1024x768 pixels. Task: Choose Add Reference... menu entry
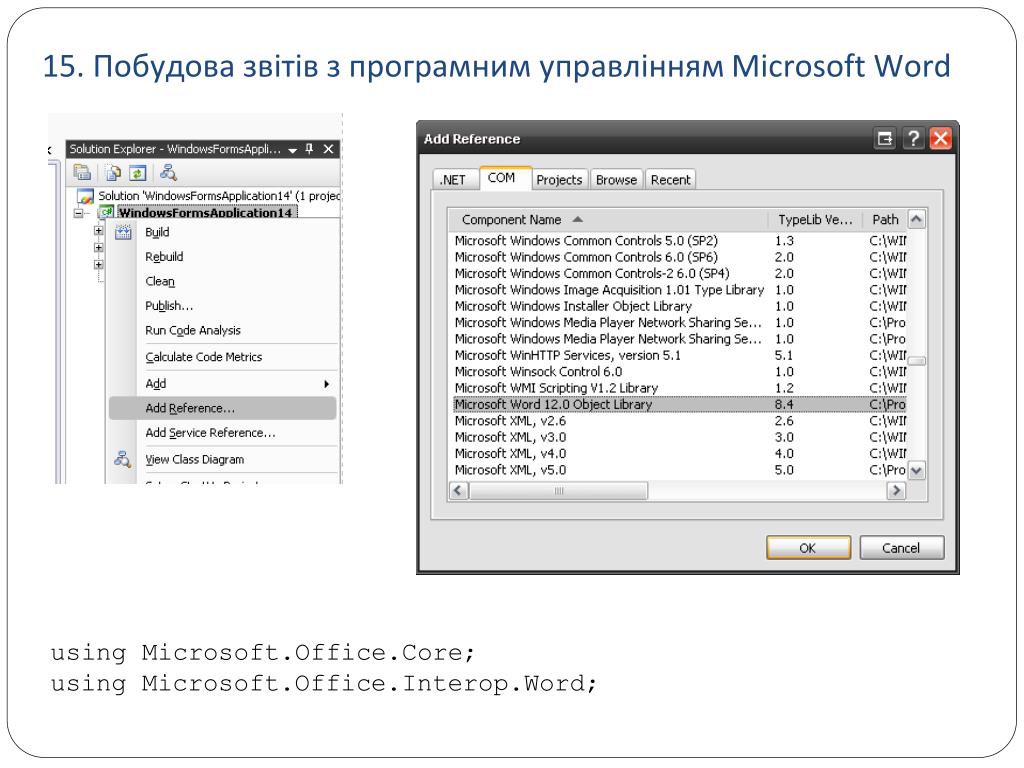pos(222,408)
